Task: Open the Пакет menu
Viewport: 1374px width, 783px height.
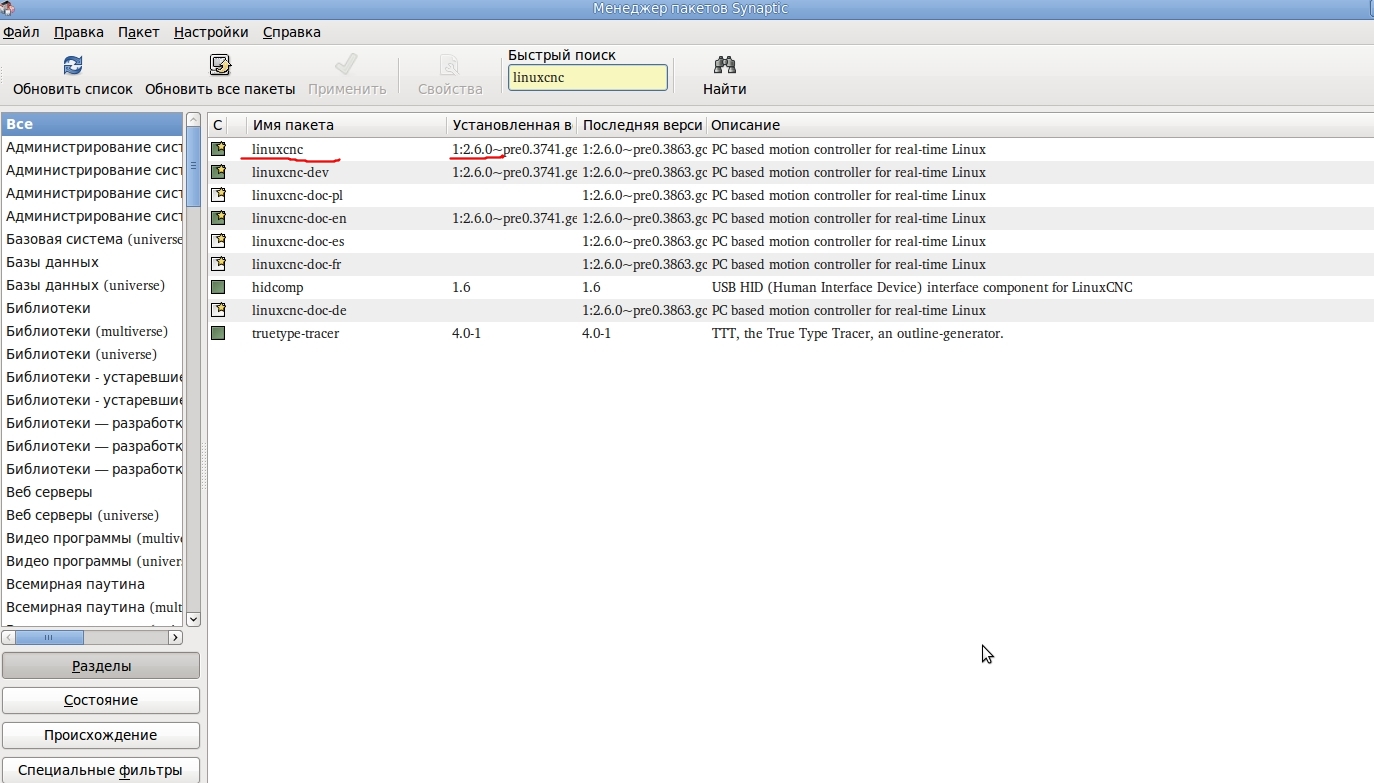Action: pyautogui.click(x=139, y=32)
